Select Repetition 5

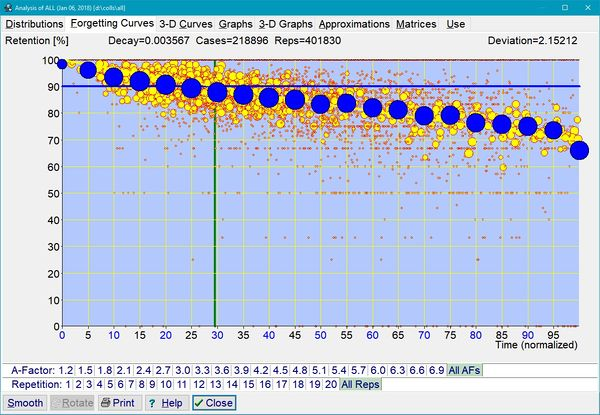(x=110, y=384)
